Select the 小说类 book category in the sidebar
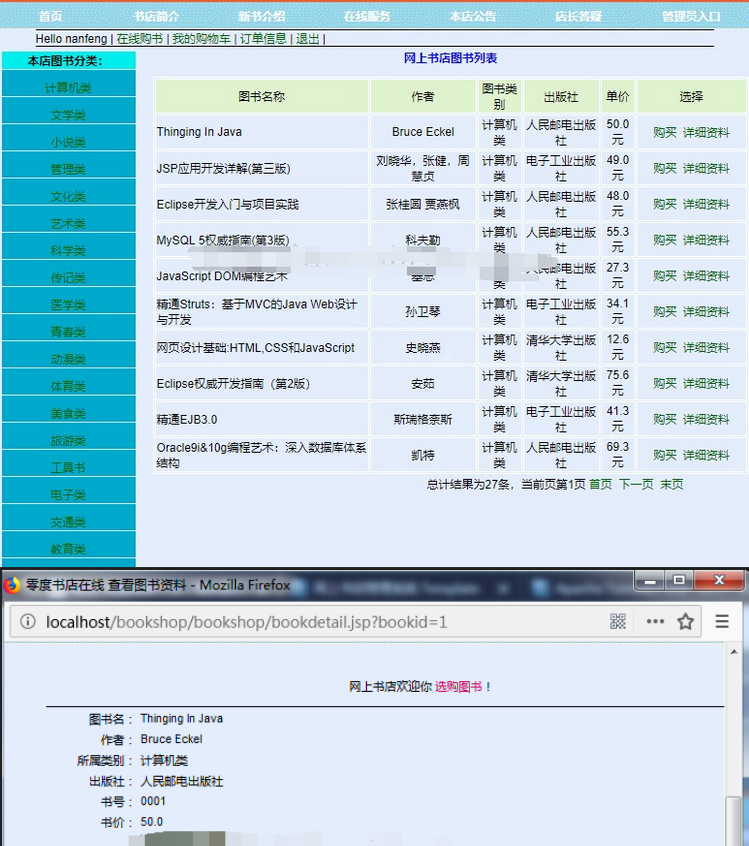The height and width of the screenshot is (846, 749). [x=68, y=143]
